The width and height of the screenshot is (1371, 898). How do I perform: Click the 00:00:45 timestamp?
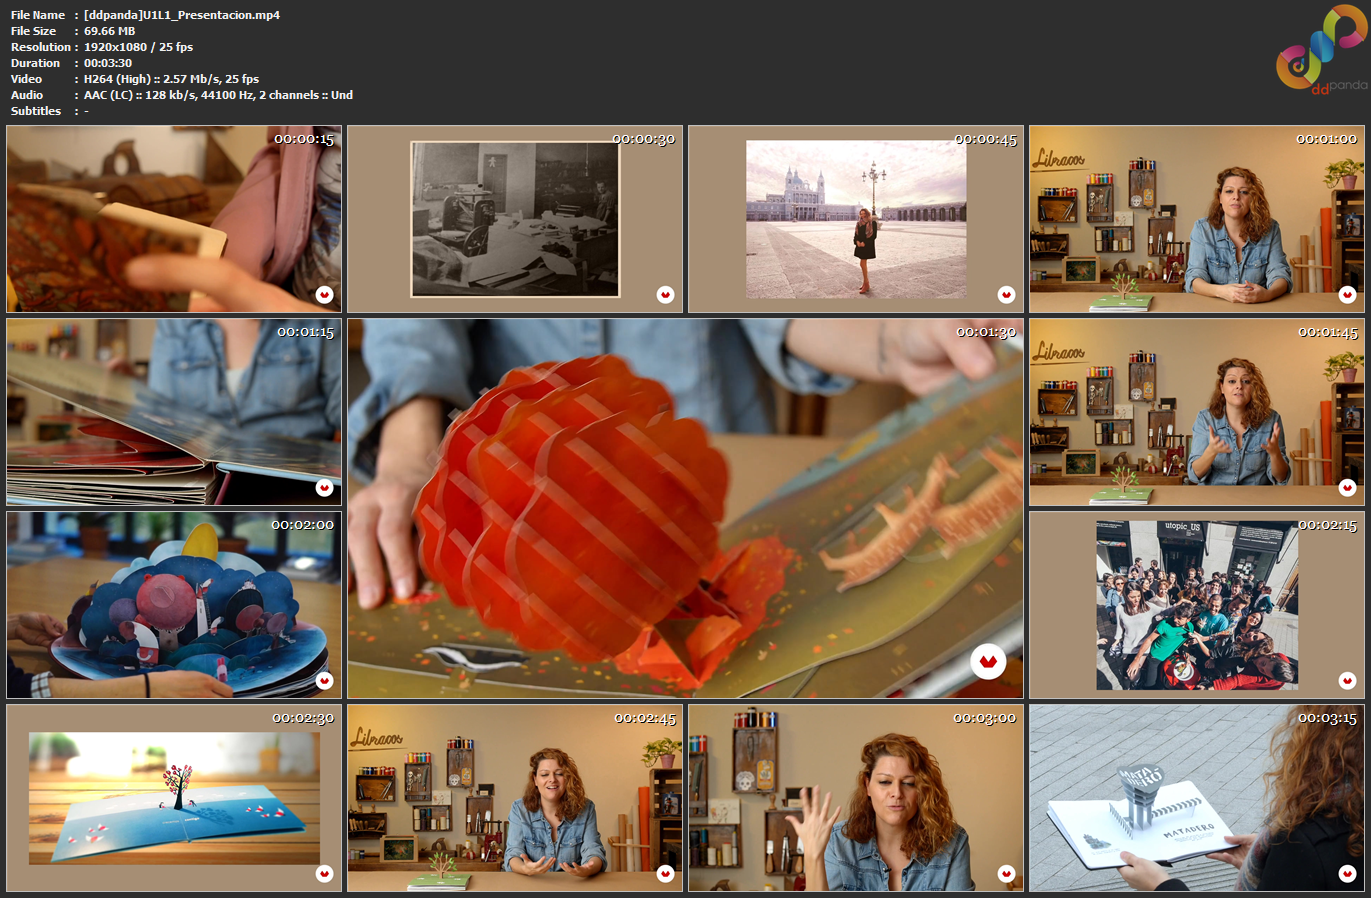986,139
